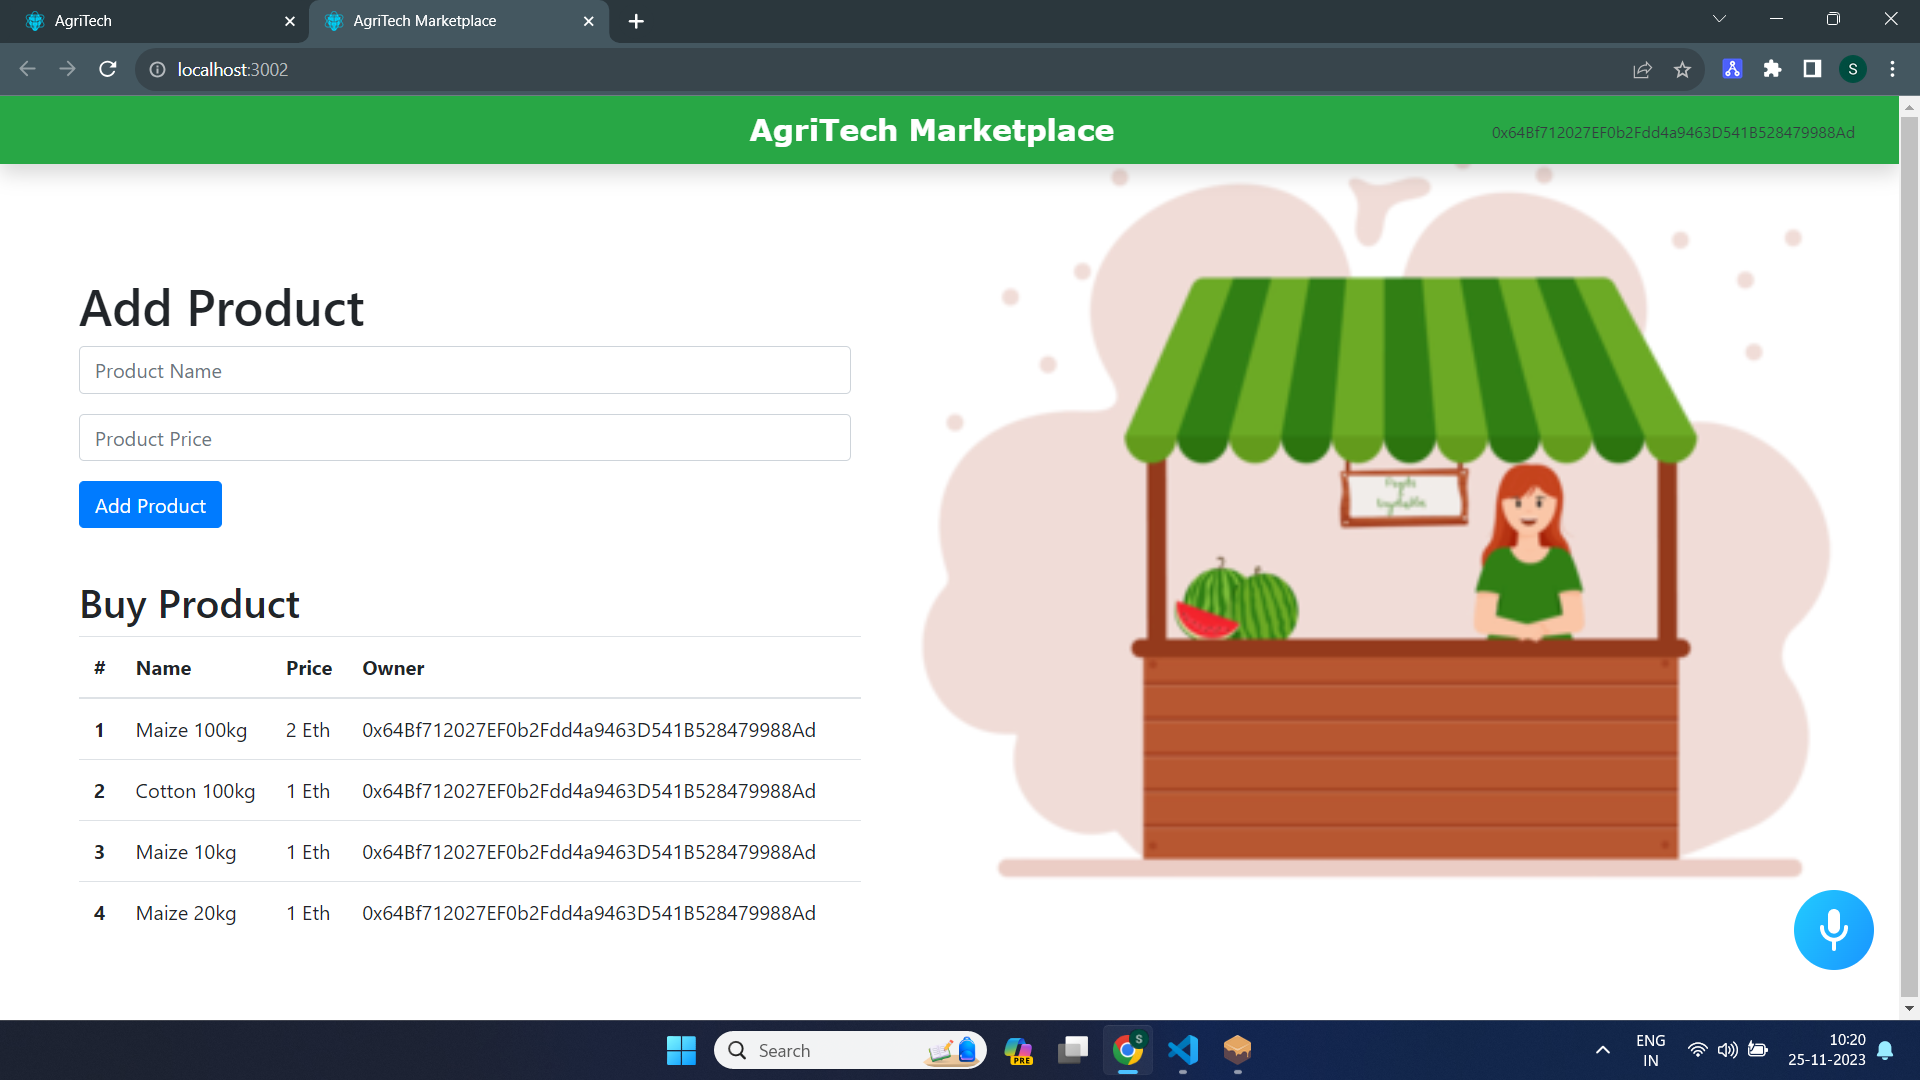1920x1080 pixels.
Task: Click the share page icon
Action: (1642, 69)
